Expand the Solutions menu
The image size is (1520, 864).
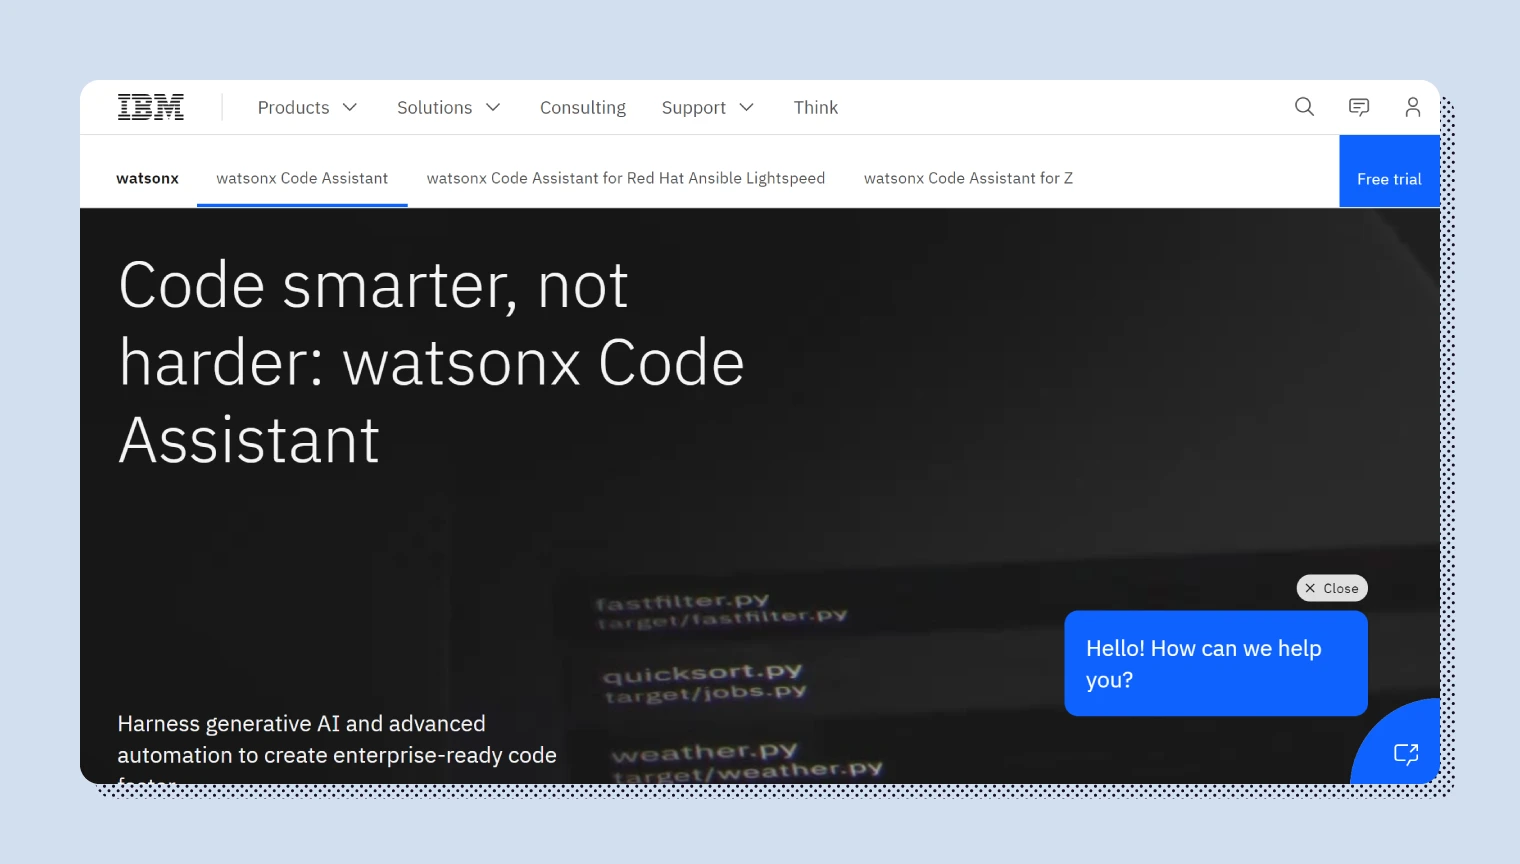point(448,107)
